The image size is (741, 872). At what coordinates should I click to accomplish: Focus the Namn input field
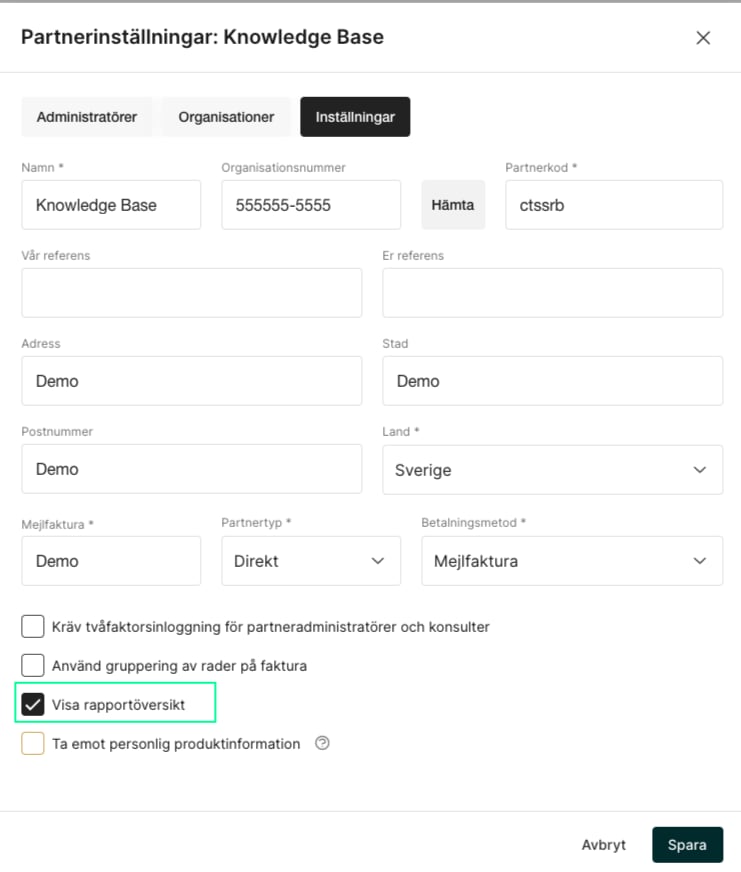click(111, 205)
